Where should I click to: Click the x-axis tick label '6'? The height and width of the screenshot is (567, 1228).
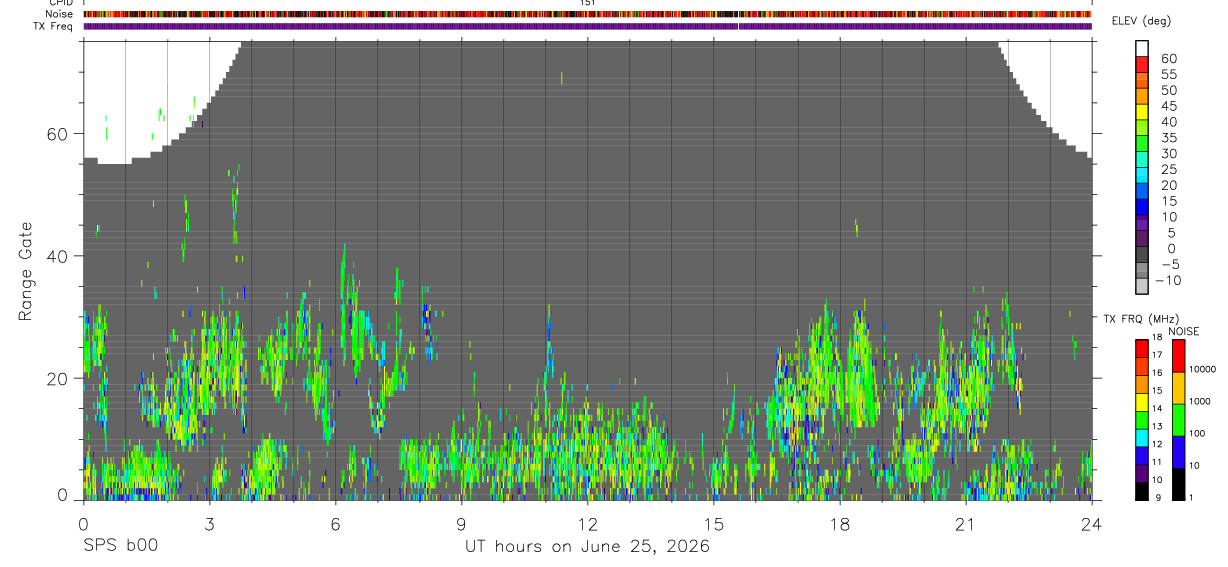pyautogui.click(x=335, y=524)
